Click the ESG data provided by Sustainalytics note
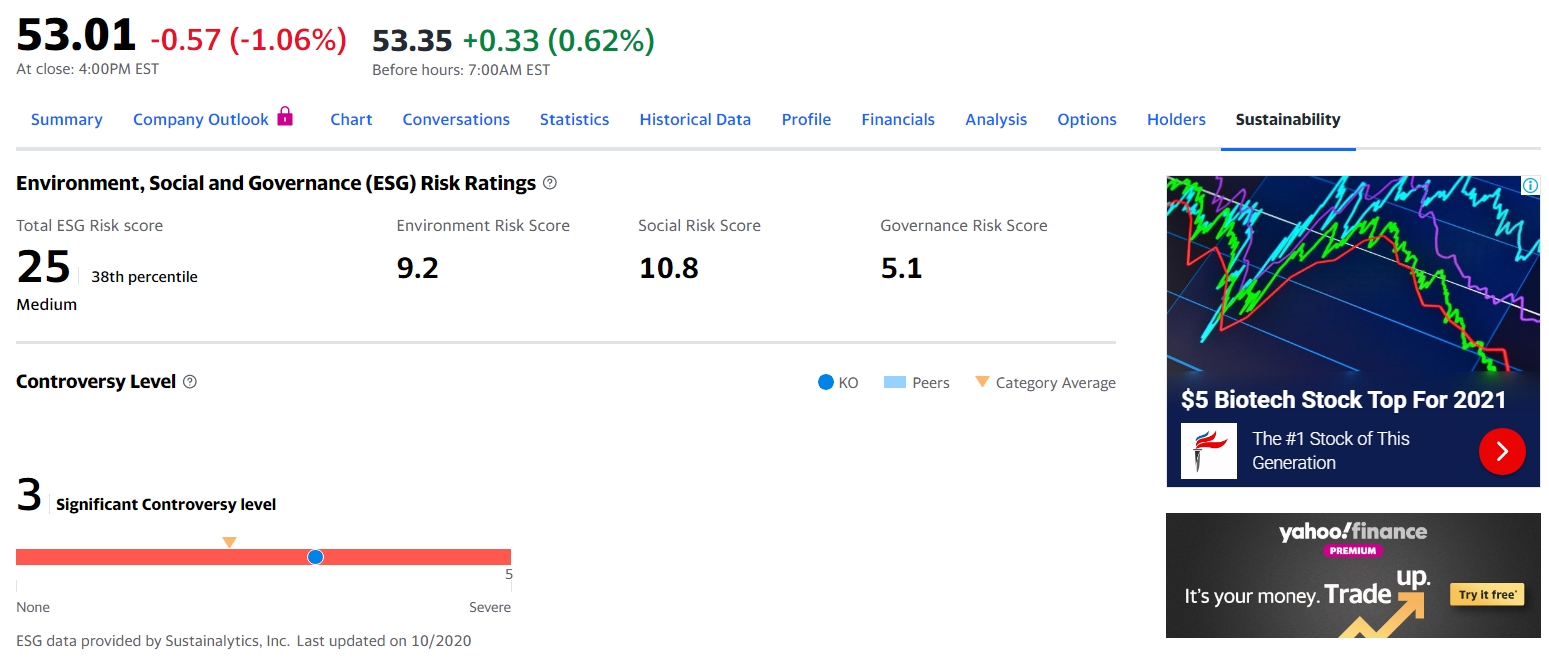Screen dimensions: 1549x664 point(244,640)
